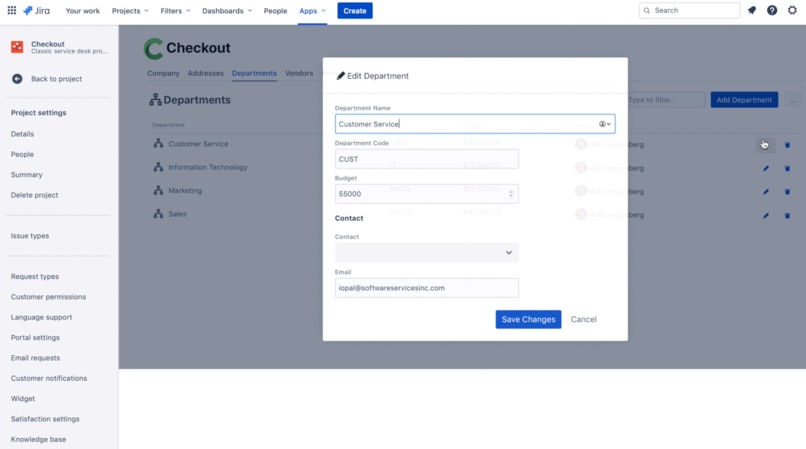Click the Search box in top bar
The width and height of the screenshot is (806, 449).
tap(689, 10)
